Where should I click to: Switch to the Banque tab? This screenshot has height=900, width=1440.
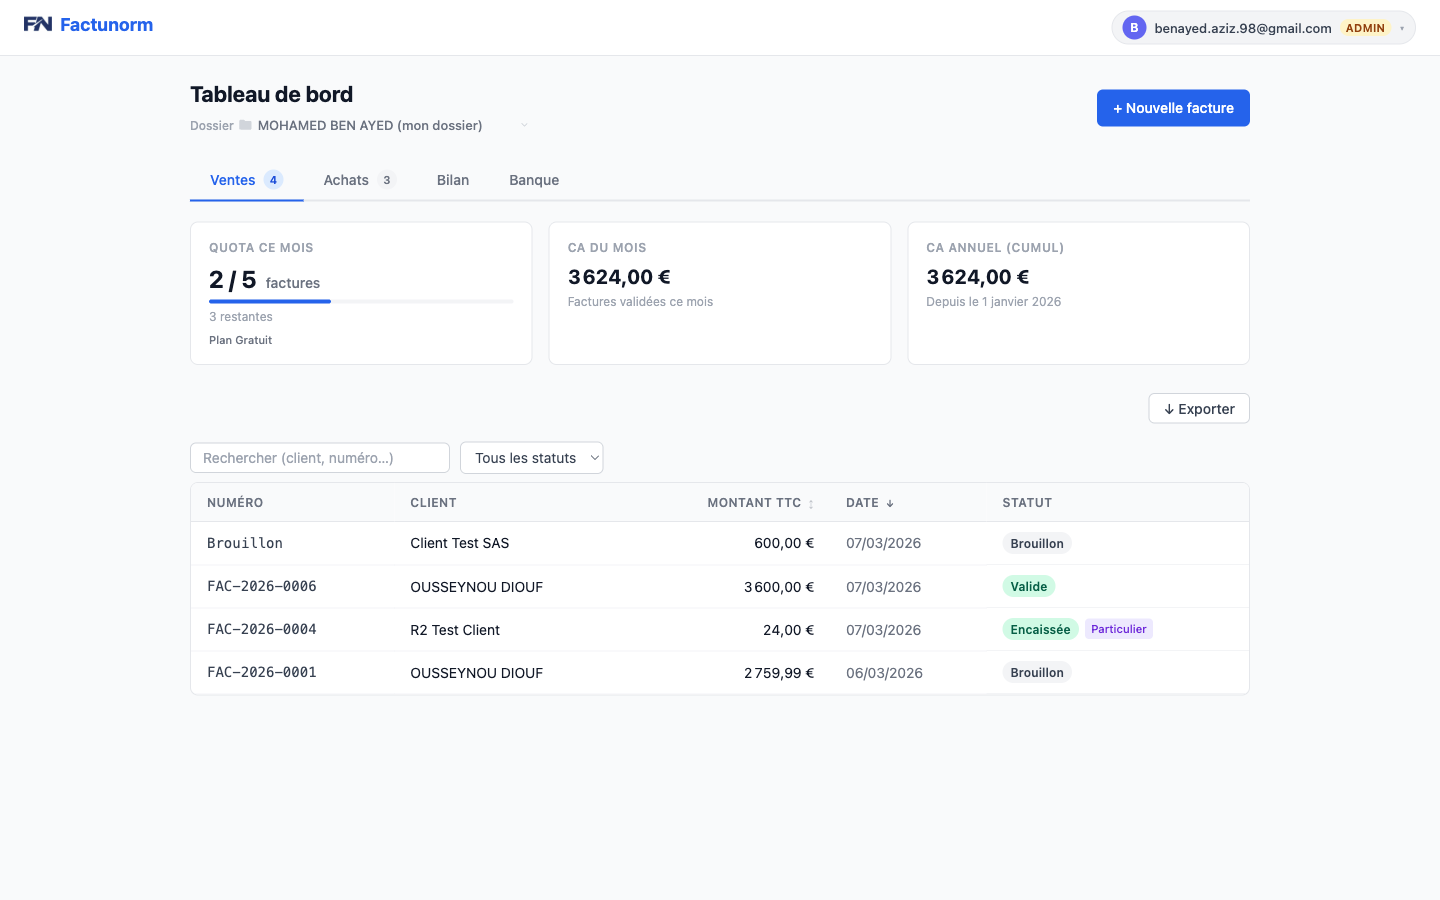click(533, 180)
